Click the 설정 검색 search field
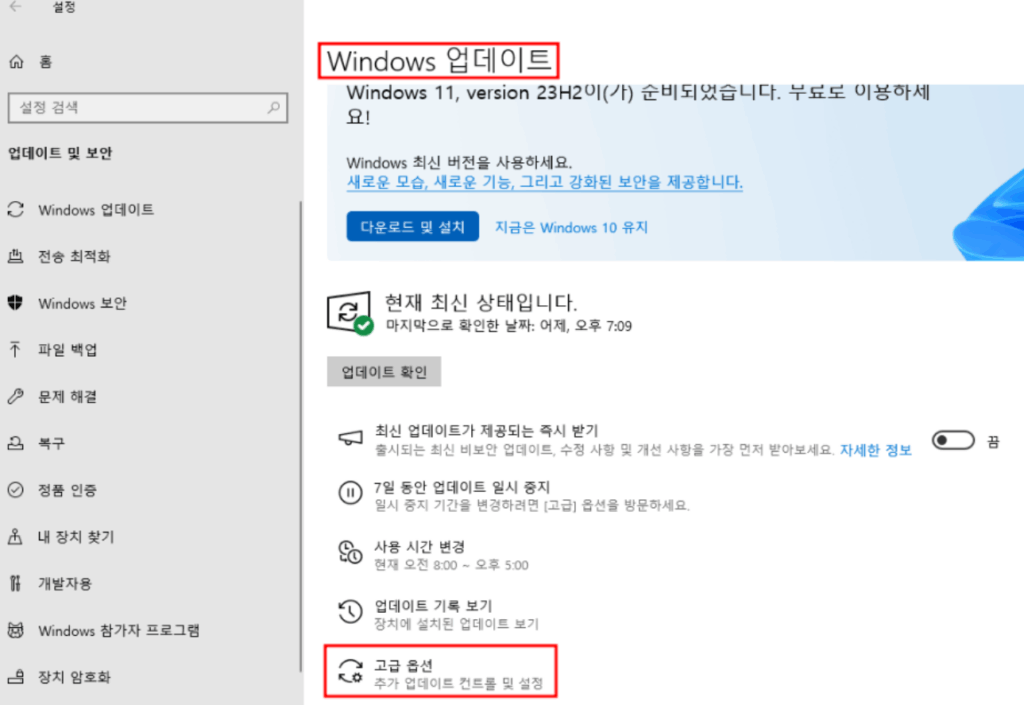 pyautogui.click(x=148, y=108)
